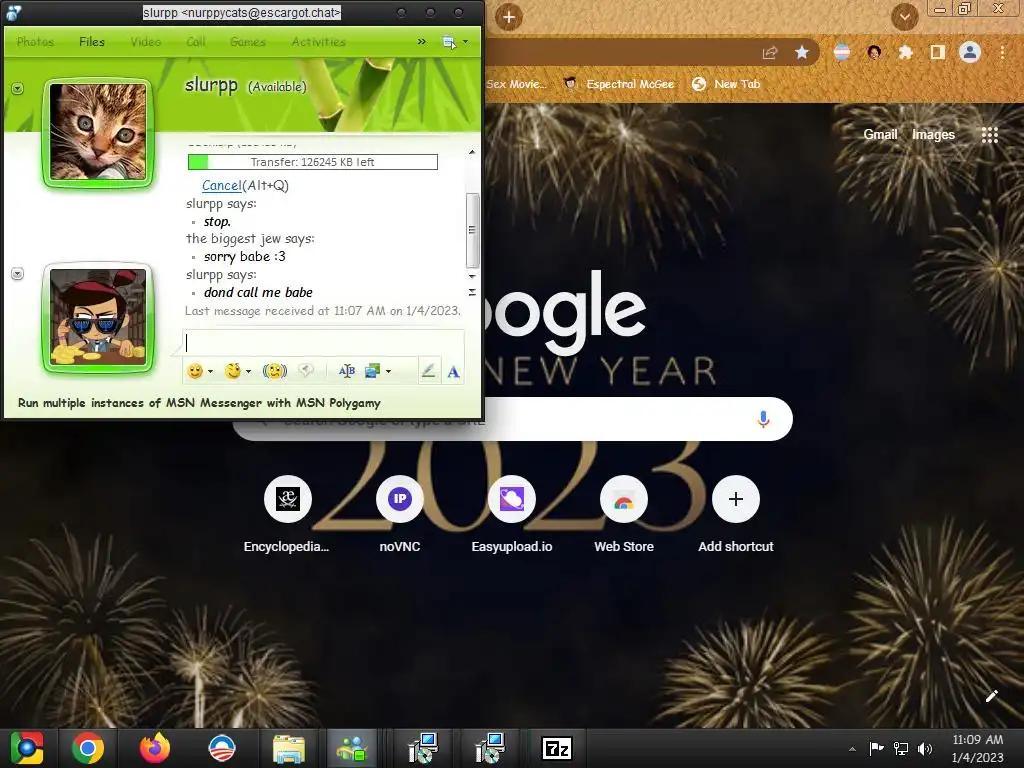
Task: Expand the wink dropdown arrow
Action: tap(248, 372)
